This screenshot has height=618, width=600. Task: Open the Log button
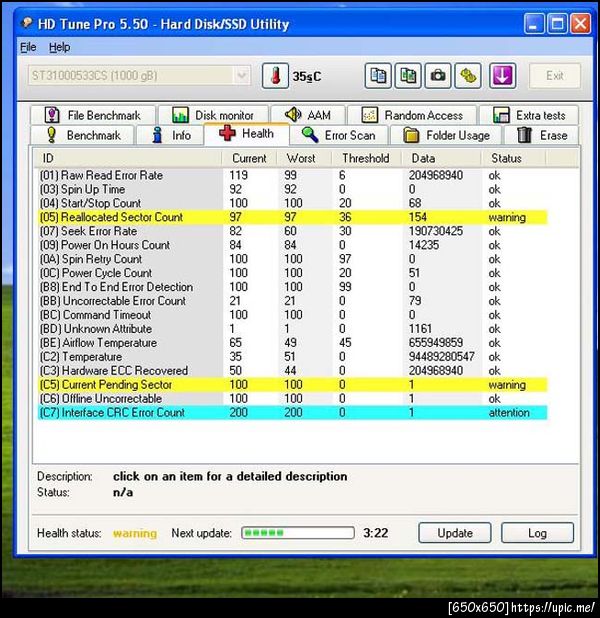[537, 533]
